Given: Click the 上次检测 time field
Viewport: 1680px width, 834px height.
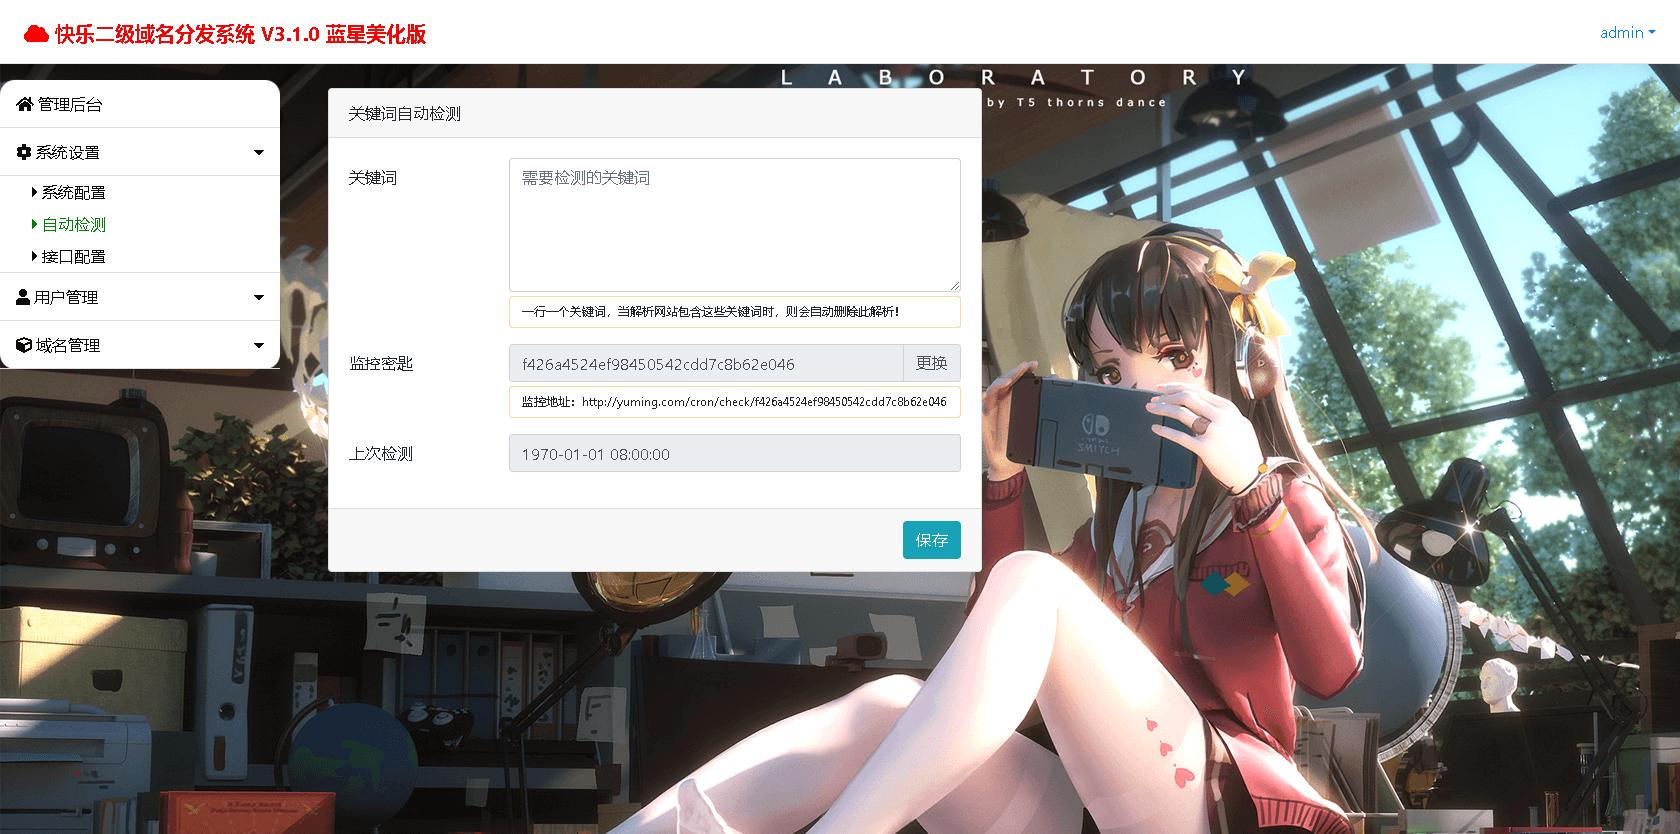Looking at the screenshot, I should pos(735,453).
